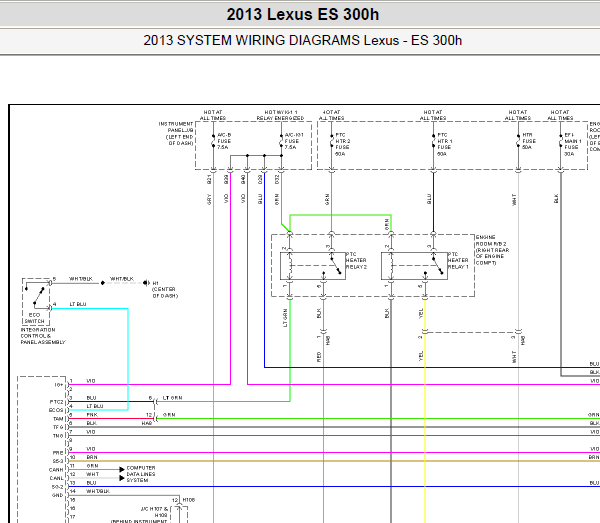Click "HOT W/ IG1 RELAY ENERGIZED" label

280,115
